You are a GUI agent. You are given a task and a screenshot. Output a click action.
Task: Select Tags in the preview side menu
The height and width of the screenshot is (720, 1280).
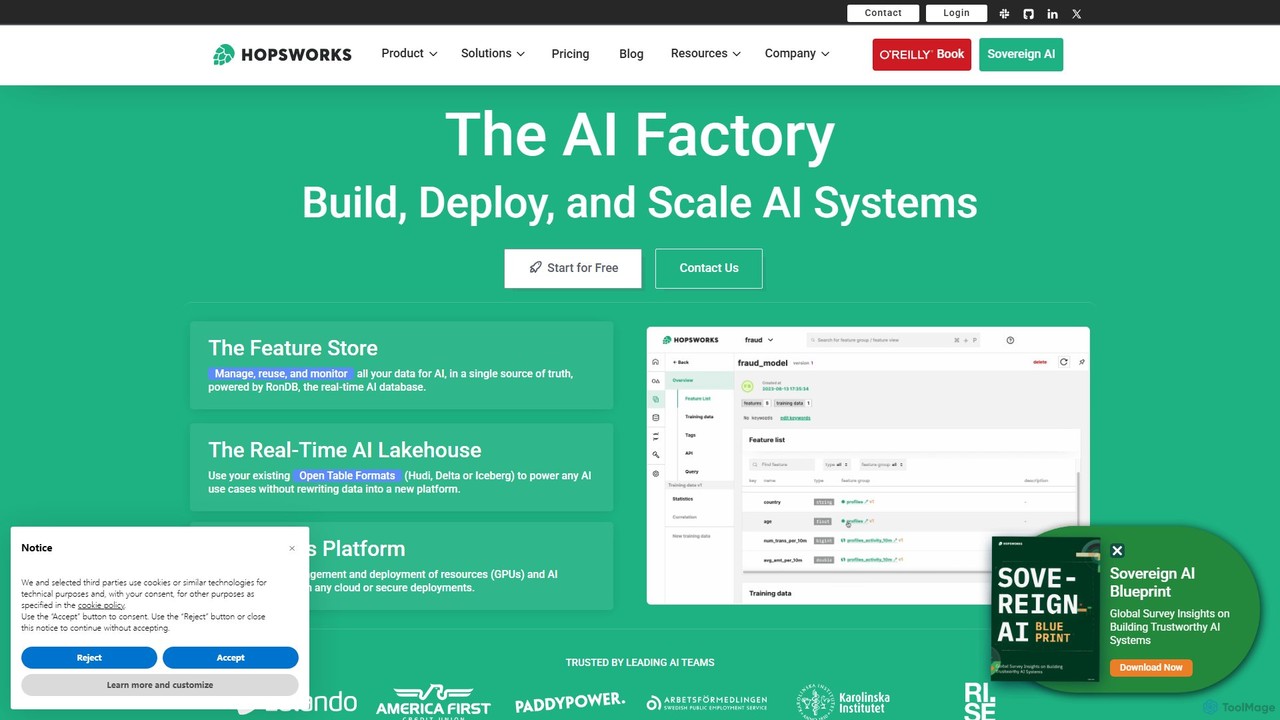click(x=690, y=435)
